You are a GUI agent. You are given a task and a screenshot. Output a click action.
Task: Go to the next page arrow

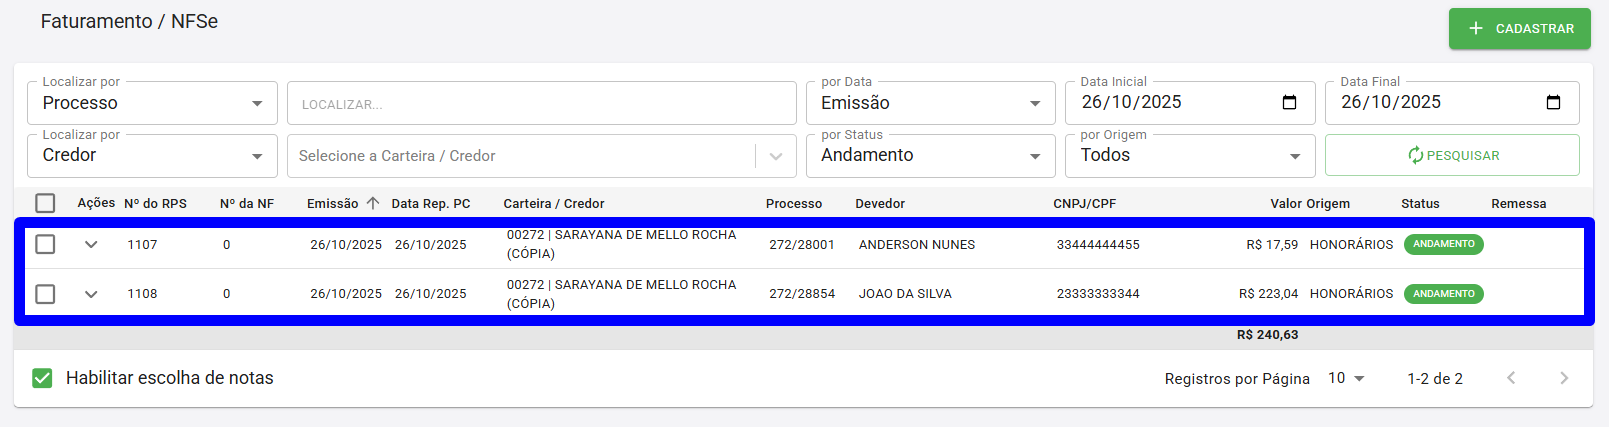[1564, 378]
